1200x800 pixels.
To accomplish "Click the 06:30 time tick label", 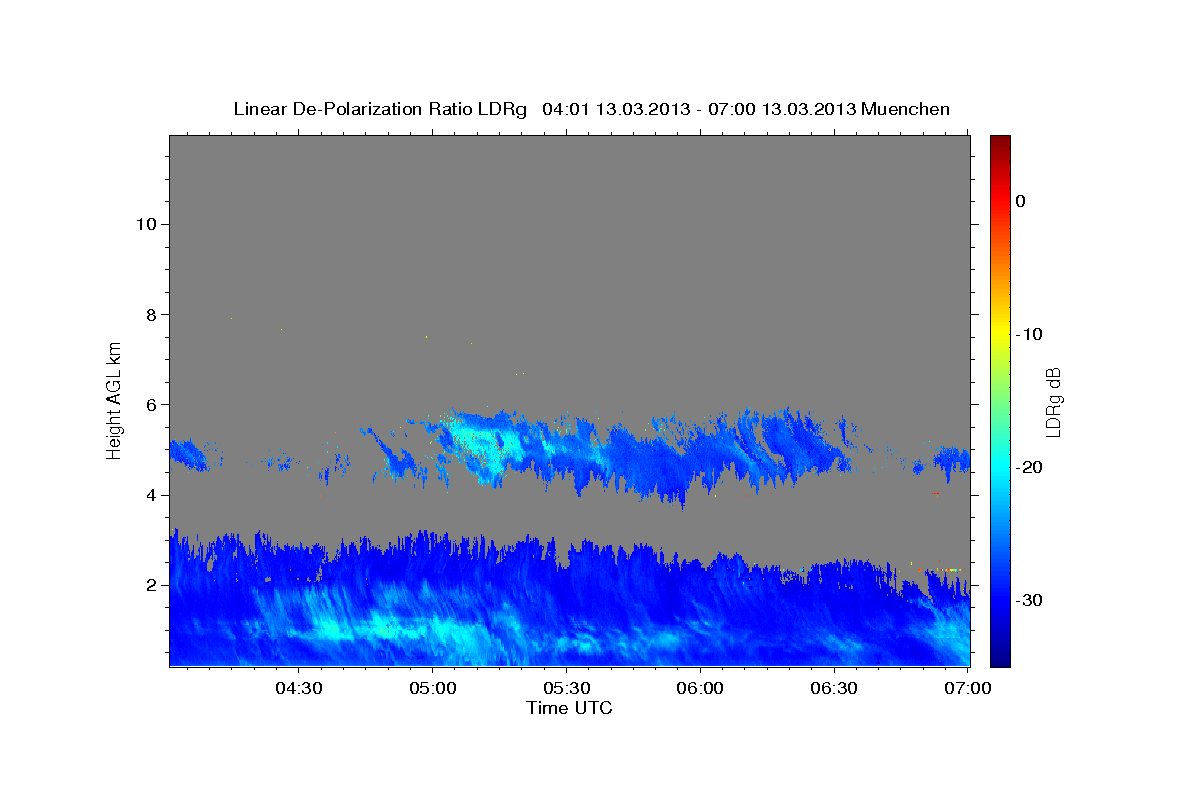I will click(834, 689).
